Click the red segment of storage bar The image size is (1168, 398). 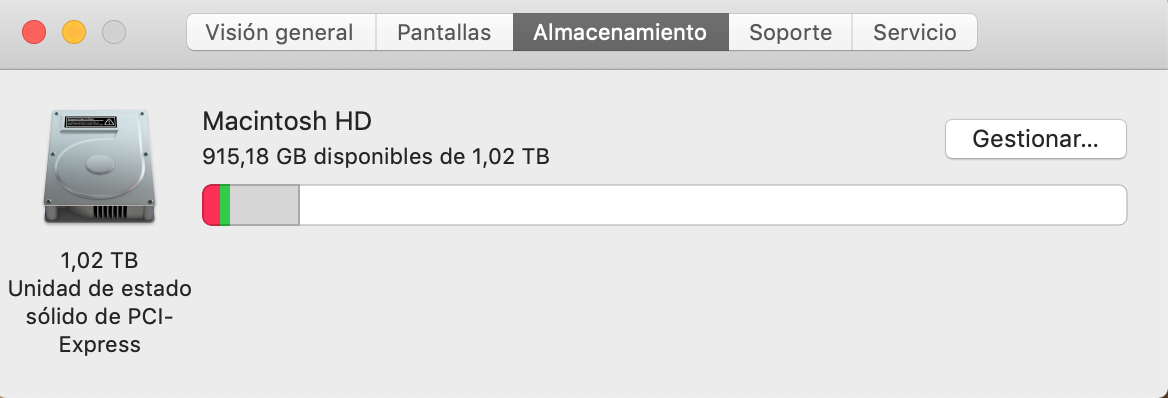(x=212, y=205)
